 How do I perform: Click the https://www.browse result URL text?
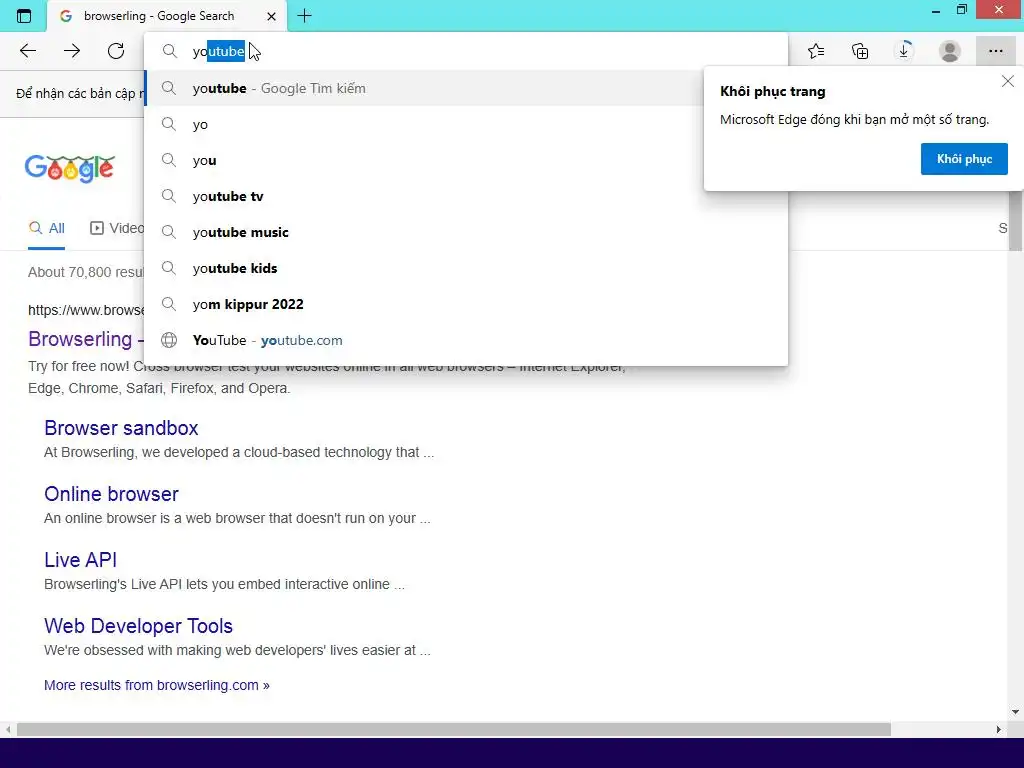click(86, 310)
